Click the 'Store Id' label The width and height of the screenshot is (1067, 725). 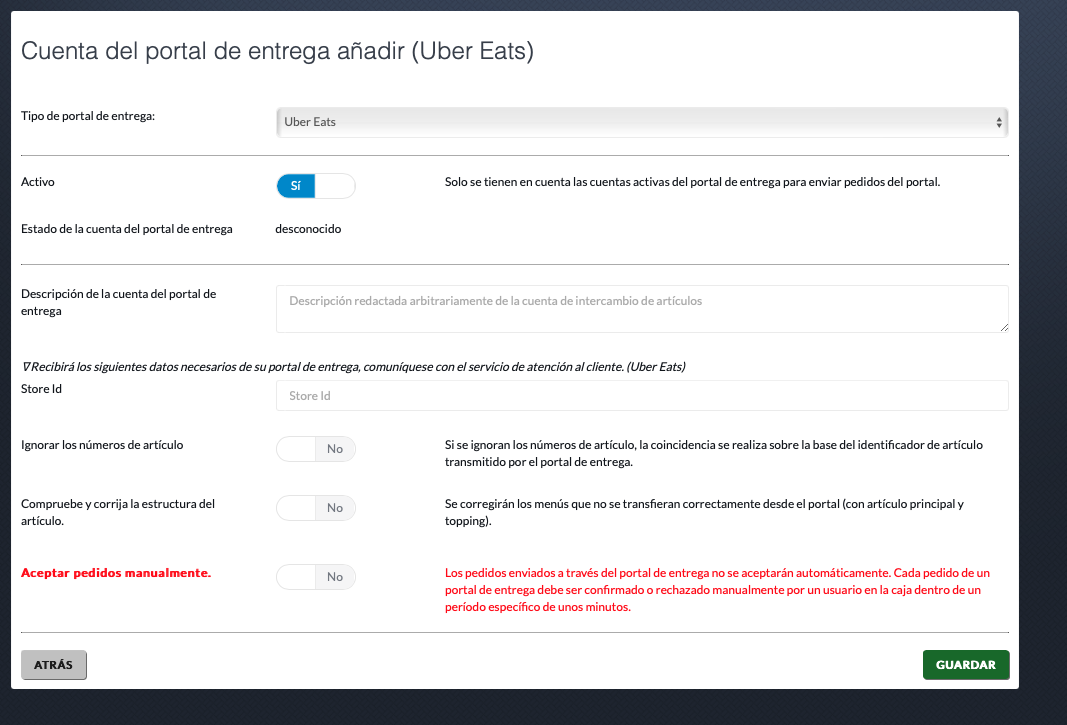point(42,389)
